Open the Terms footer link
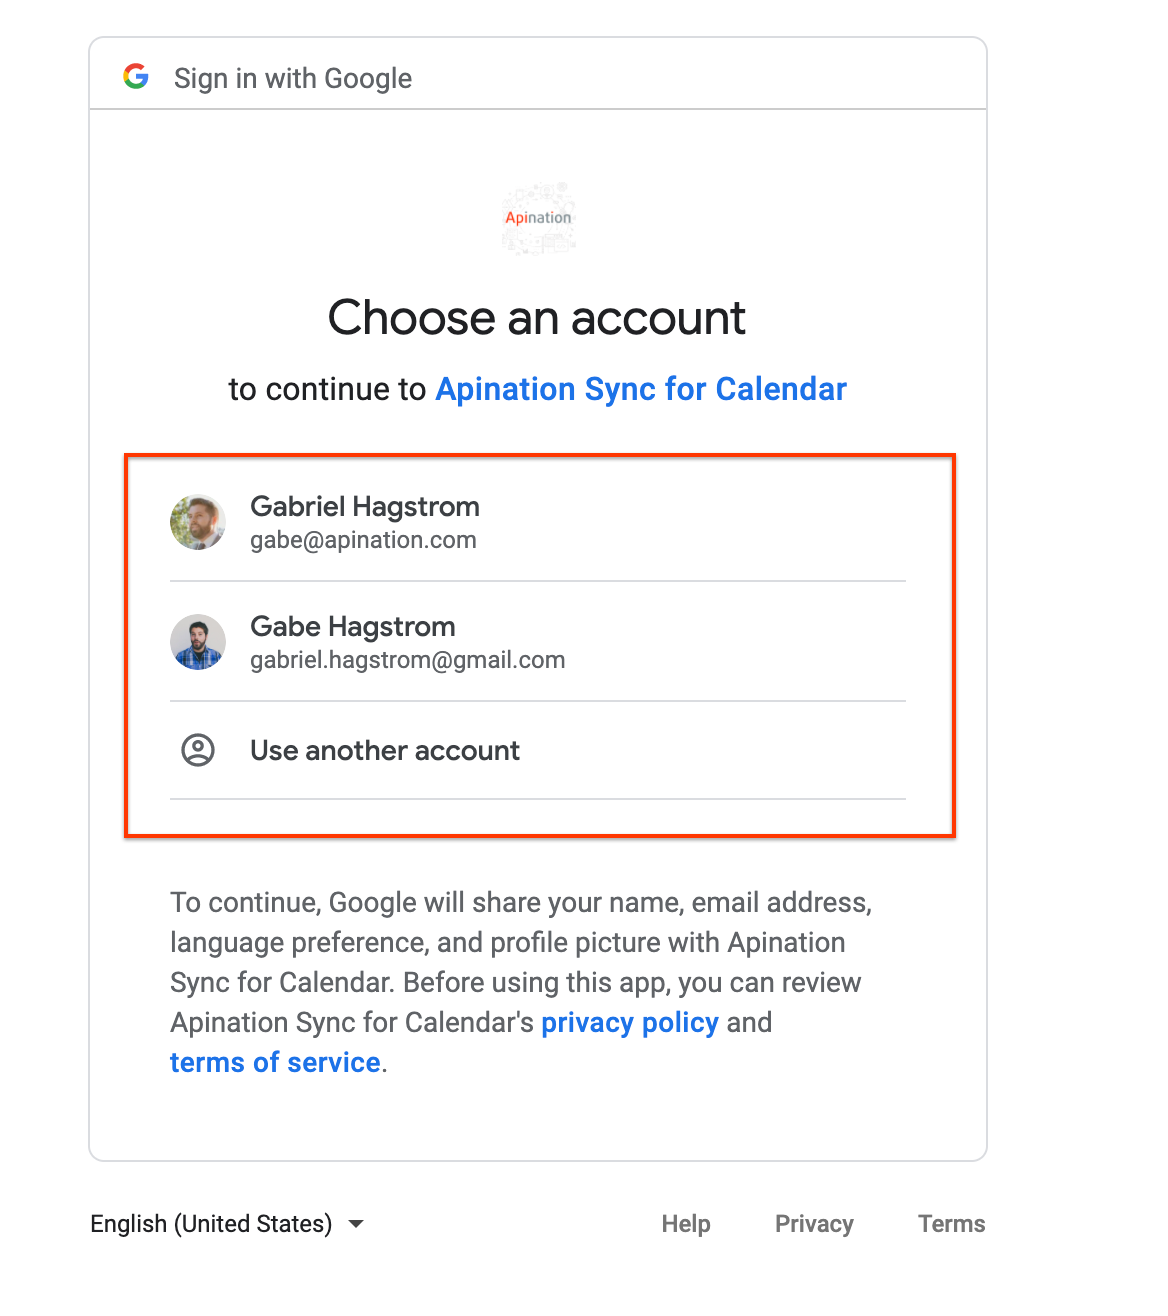This screenshot has height=1316, width=1168. [951, 1224]
